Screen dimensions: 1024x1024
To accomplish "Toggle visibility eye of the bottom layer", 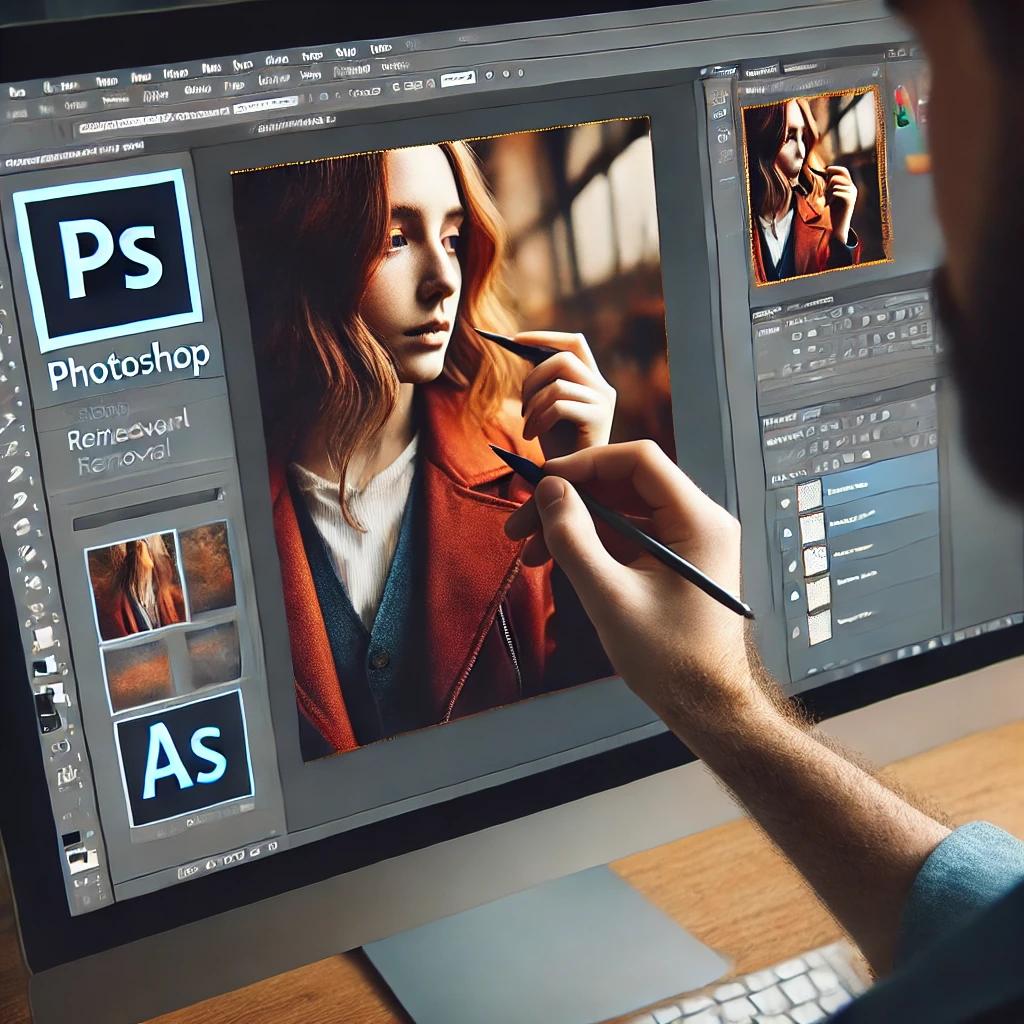I will [x=796, y=632].
